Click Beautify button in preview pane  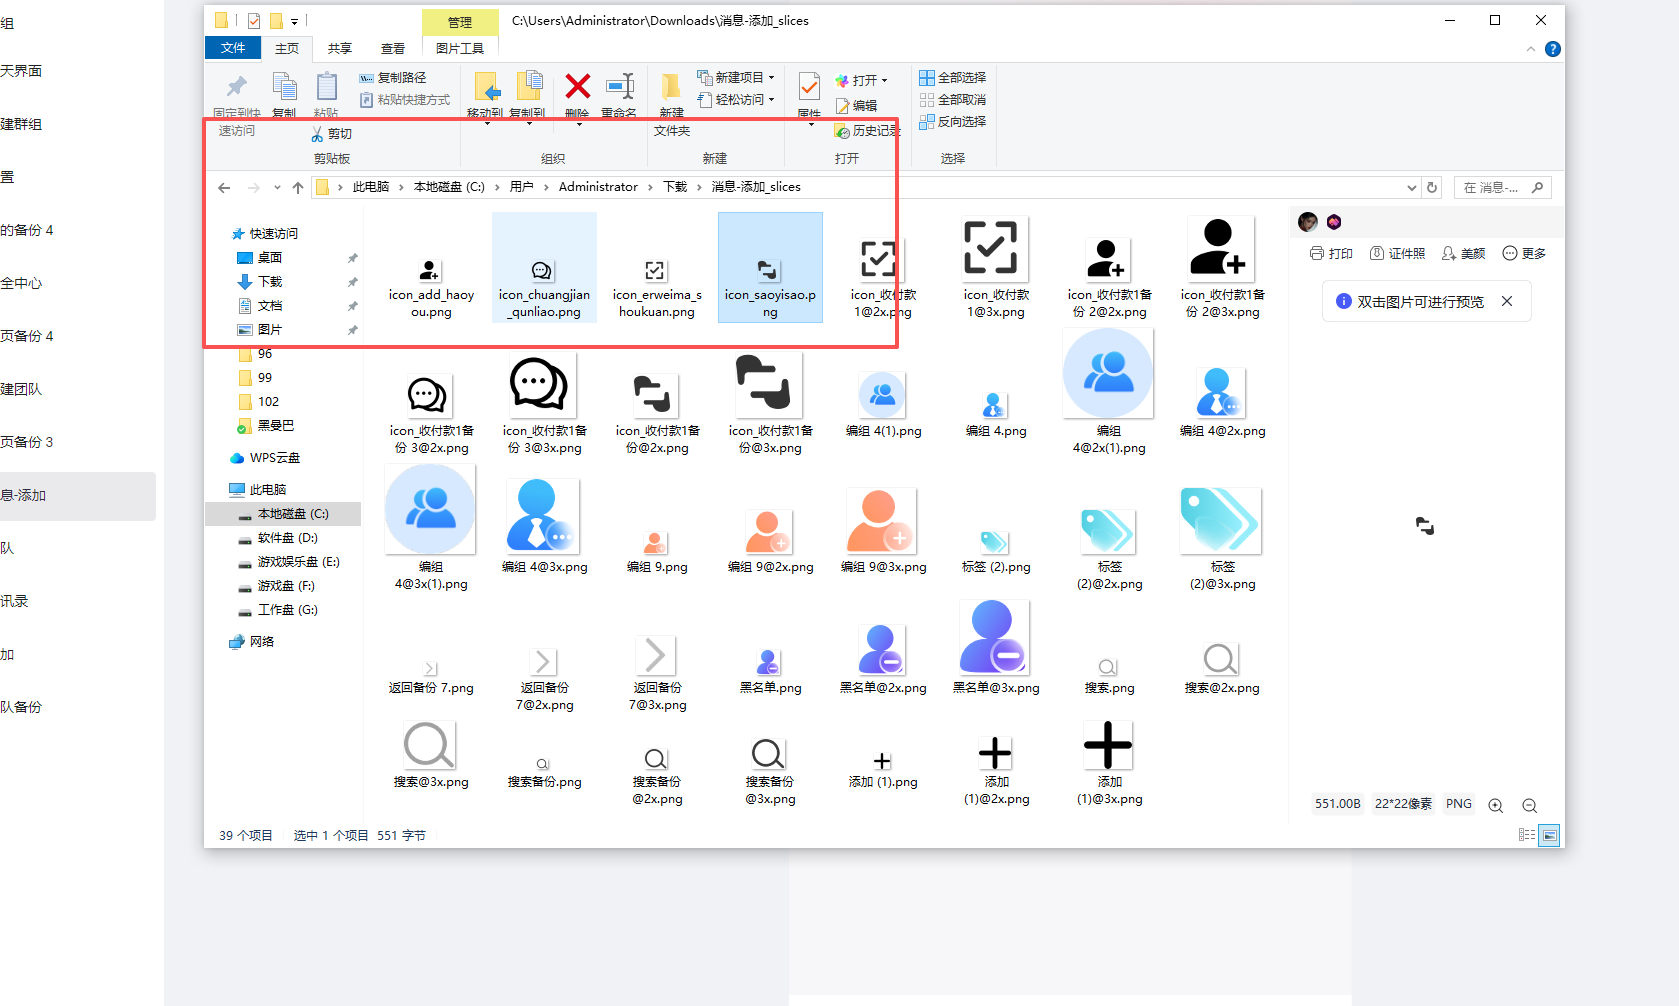click(1463, 254)
